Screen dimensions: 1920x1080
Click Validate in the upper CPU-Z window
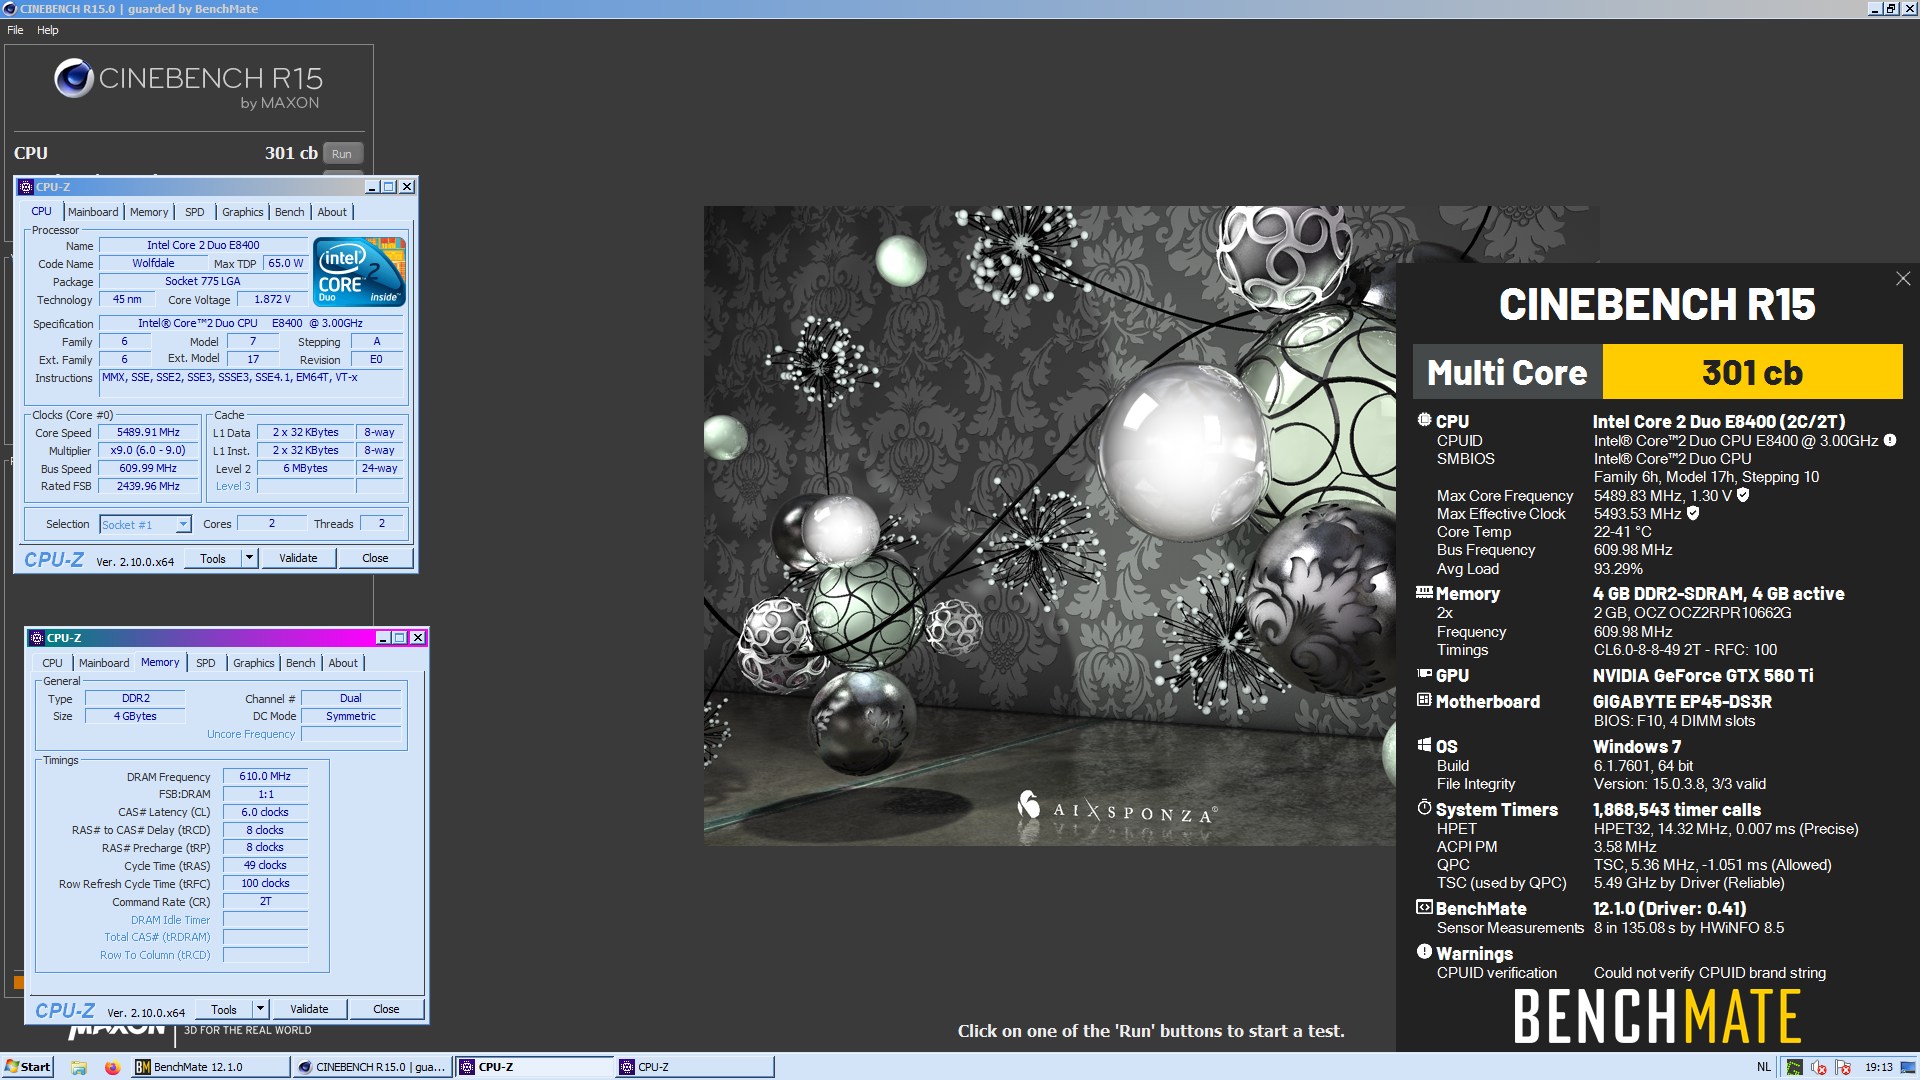click(298, 558)
